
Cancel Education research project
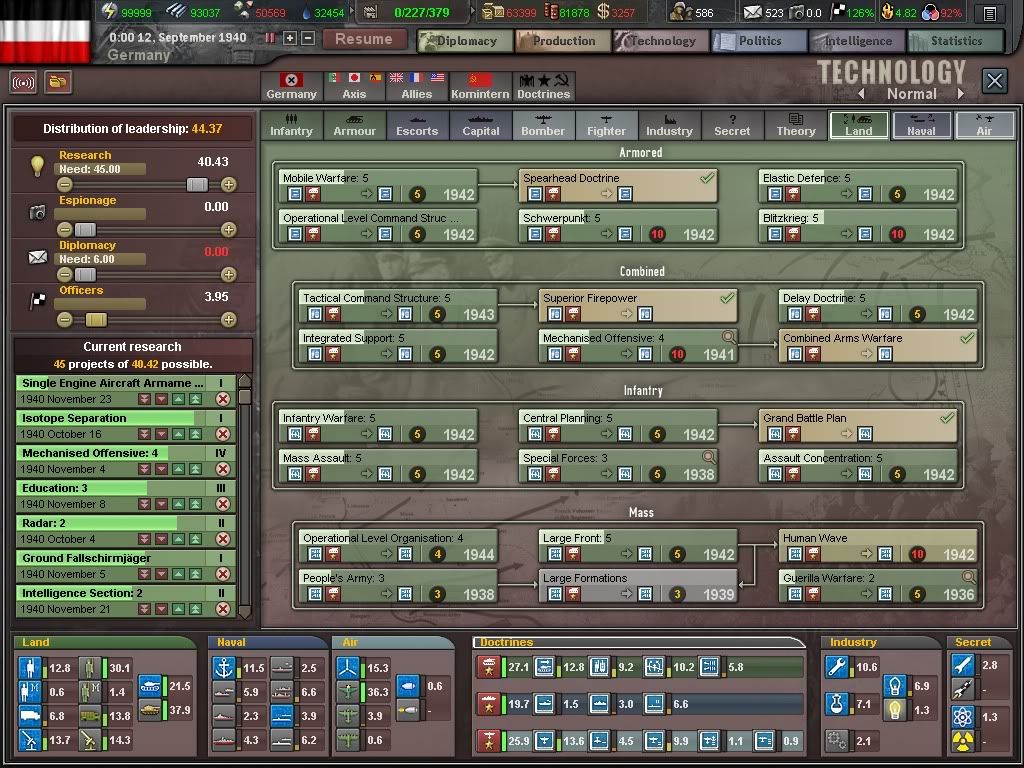(223, 504)
